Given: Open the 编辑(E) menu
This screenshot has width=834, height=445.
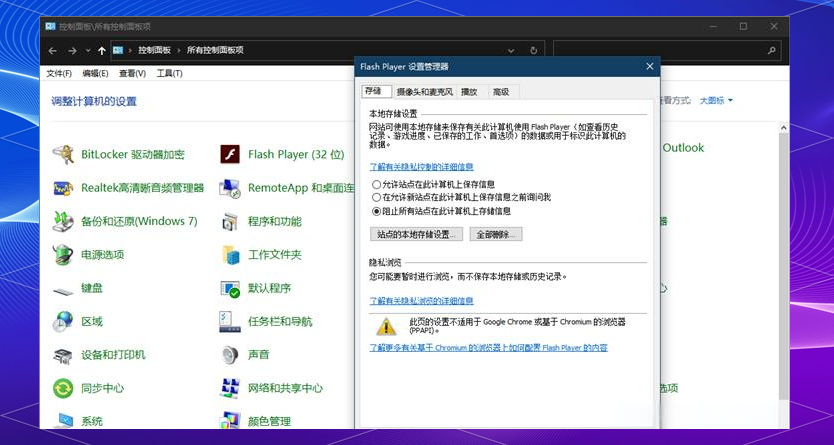Looking at the screenshot, I should pyautogui.click(x=95, y=73).
